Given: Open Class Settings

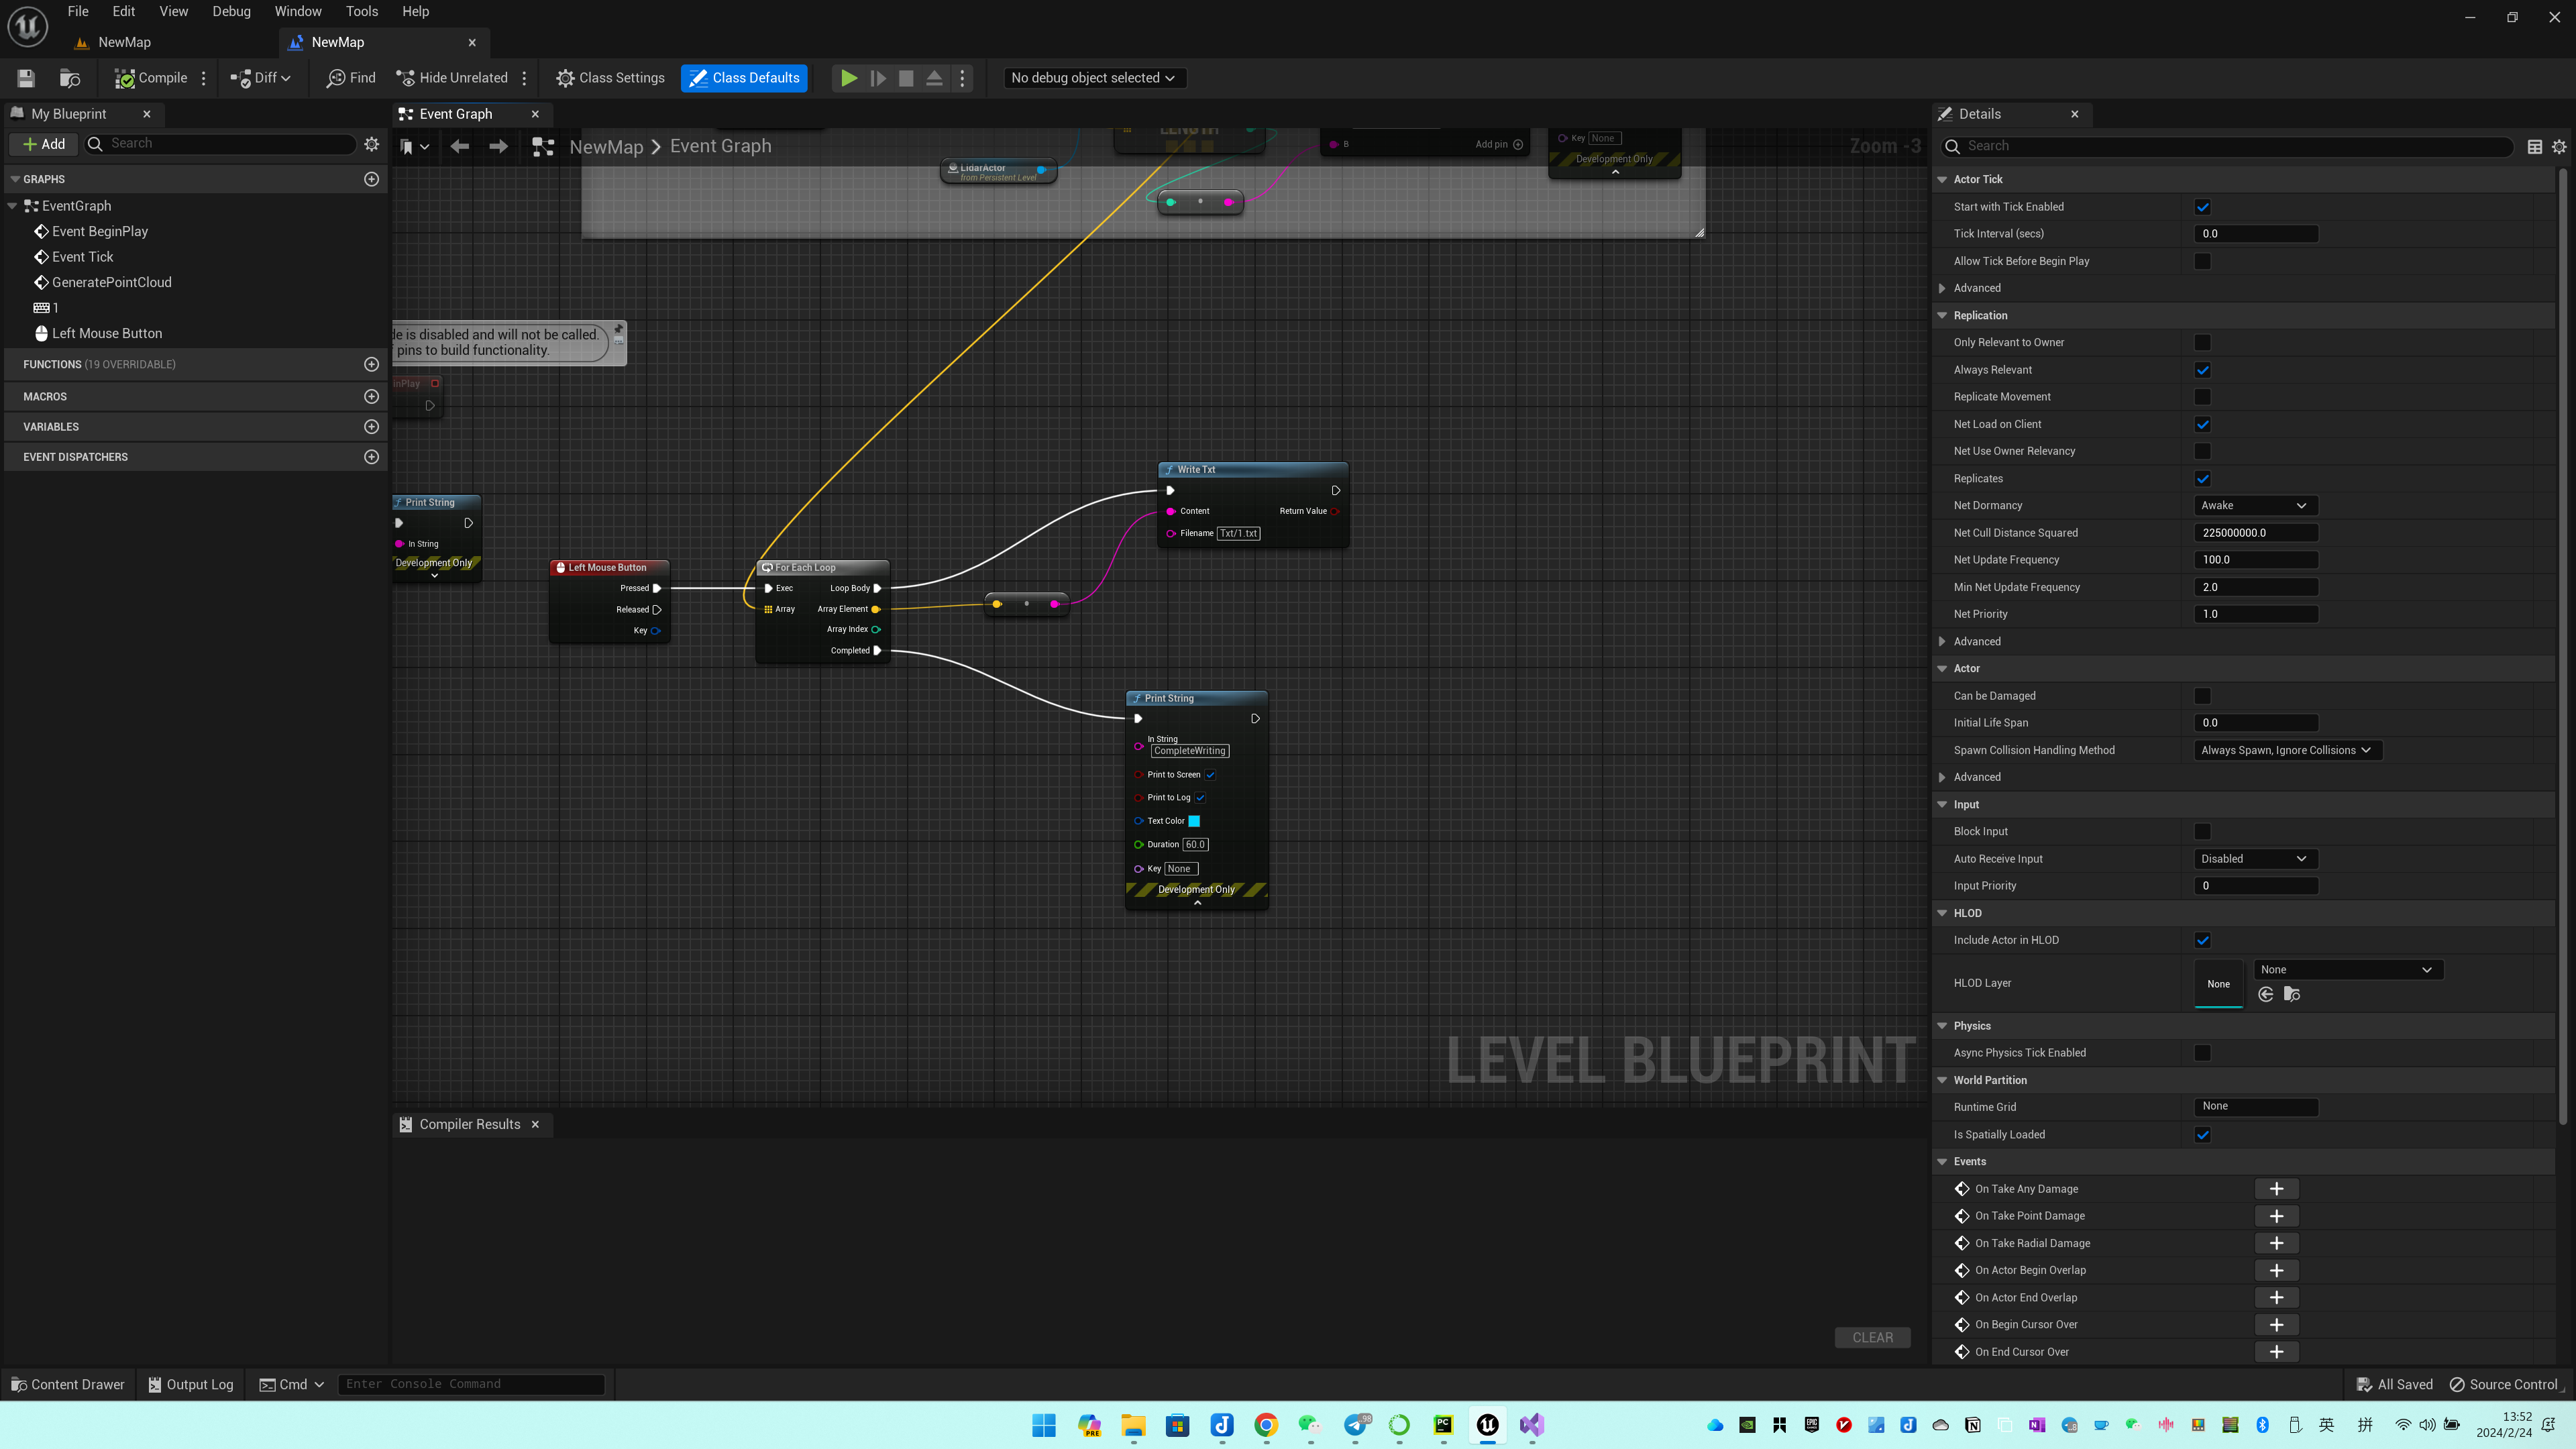Looking at the screenshot, I should pyautogui.click(x=610, y=78).
